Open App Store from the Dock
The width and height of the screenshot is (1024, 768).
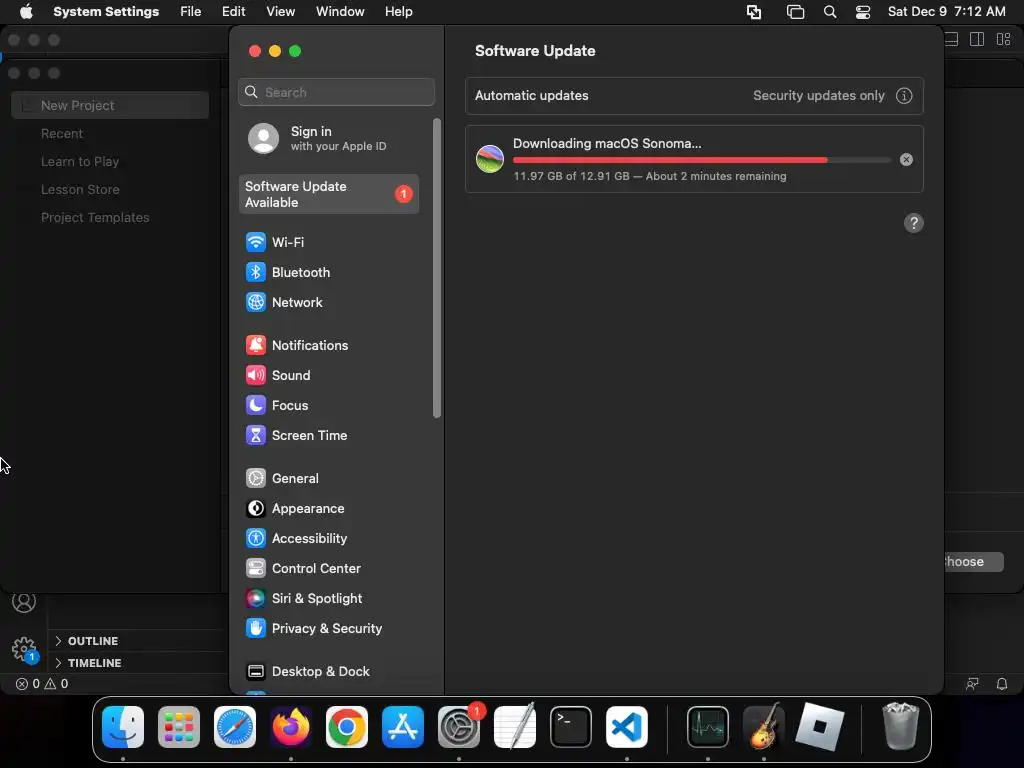coord(403,727)
